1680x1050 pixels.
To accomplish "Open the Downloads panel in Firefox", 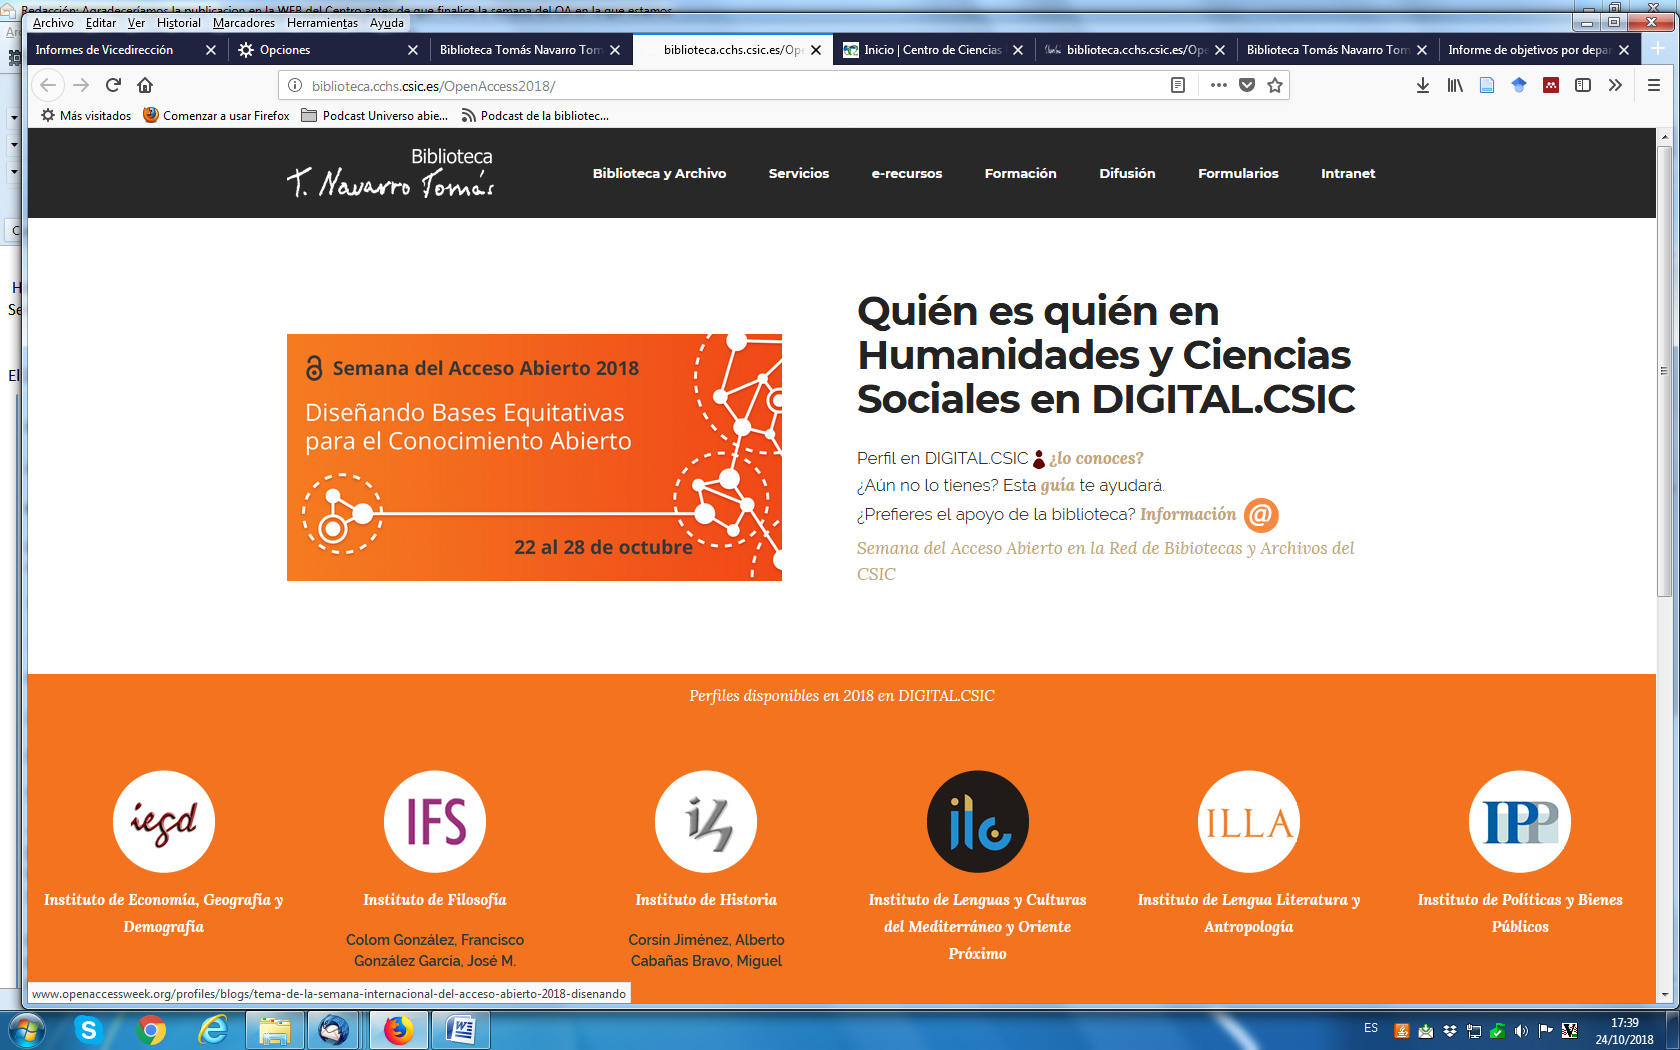I will point(1422,85).
